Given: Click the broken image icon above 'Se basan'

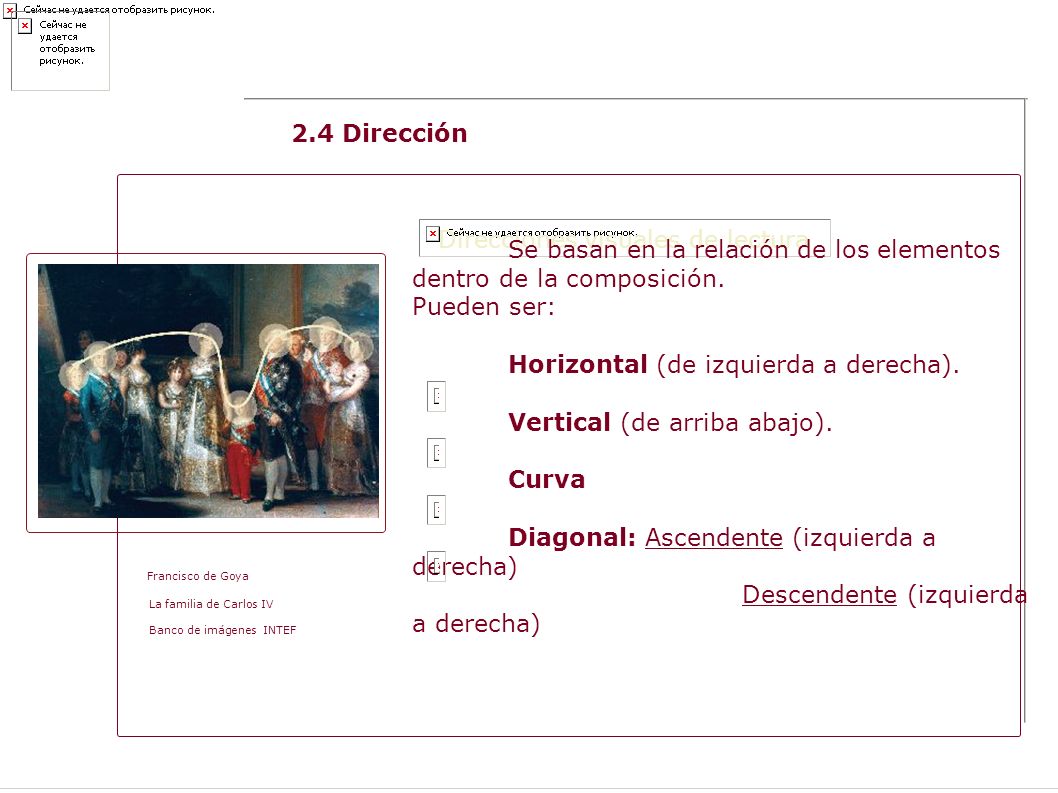Looking at the screenshot, I should (x=433, y=234).
